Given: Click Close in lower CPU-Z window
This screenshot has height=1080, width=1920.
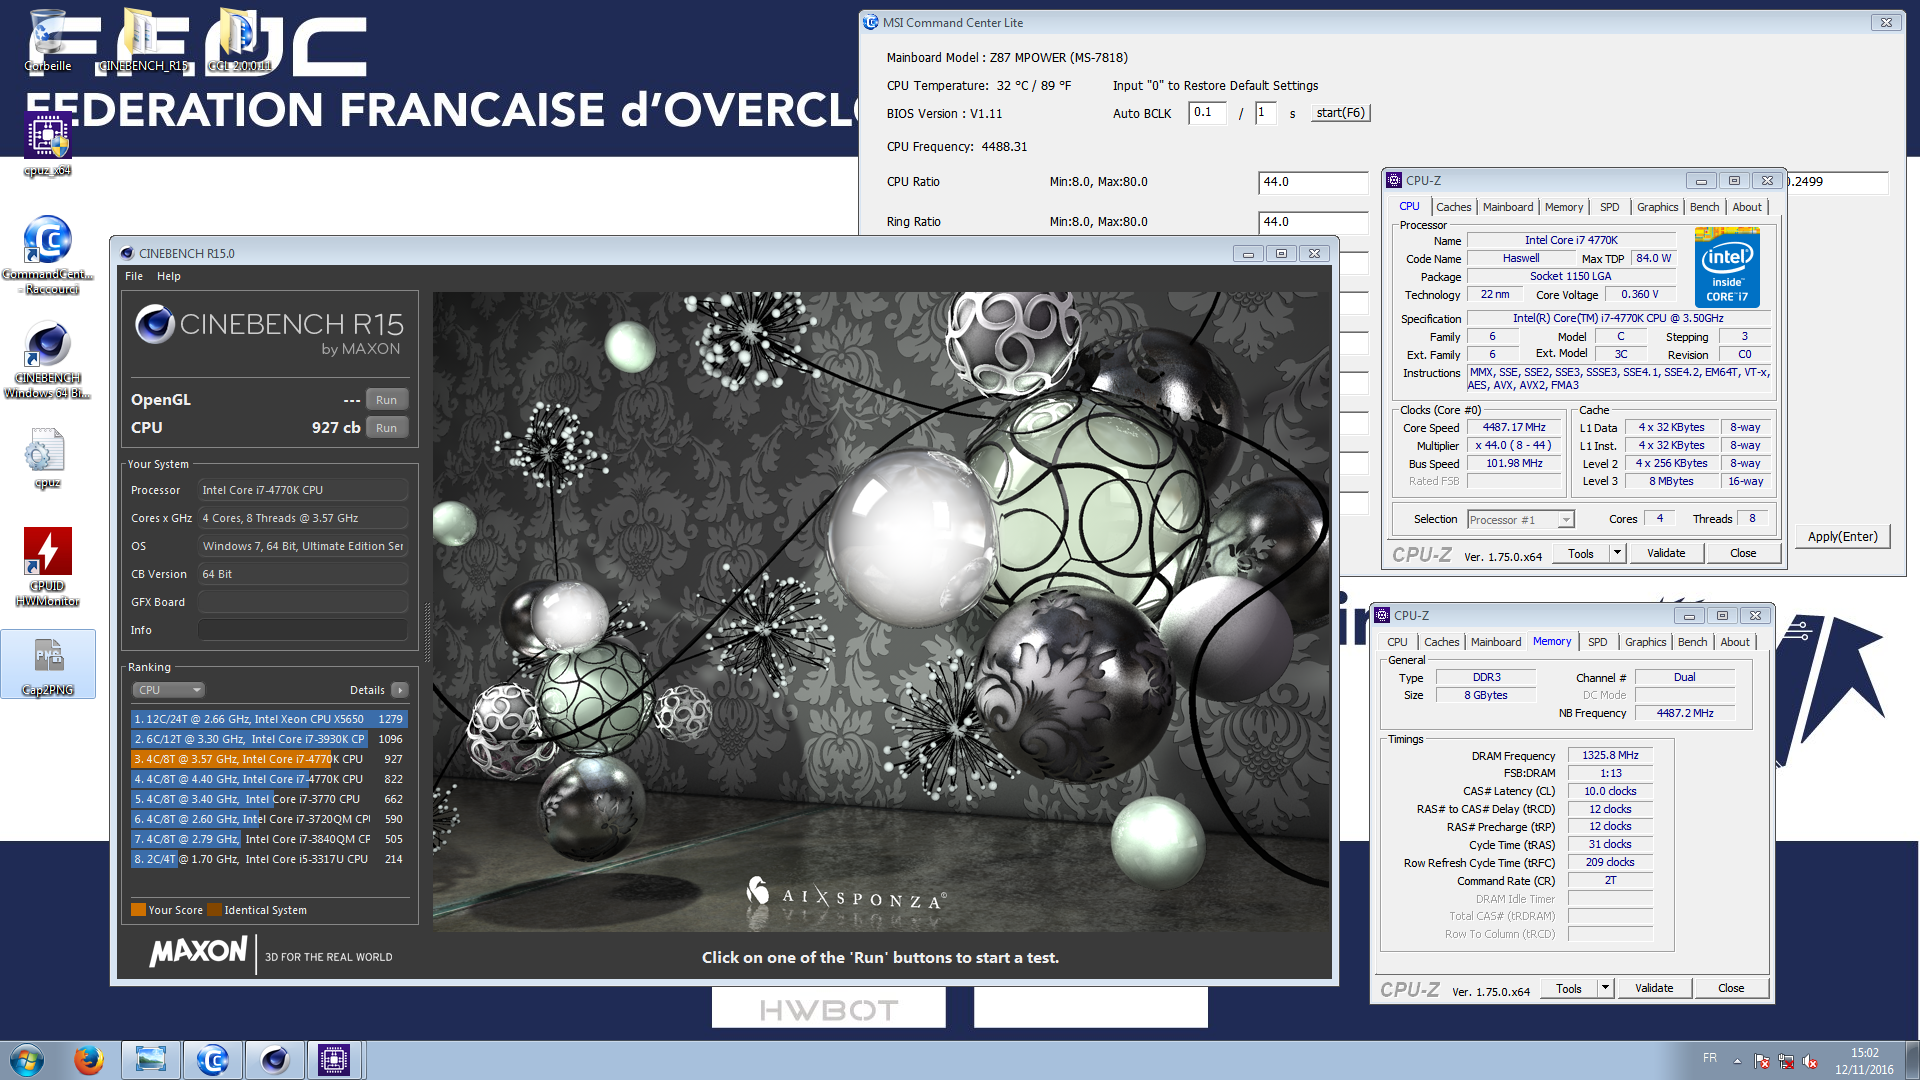Looking at the screenshot, I should [x=1731, y=988].
